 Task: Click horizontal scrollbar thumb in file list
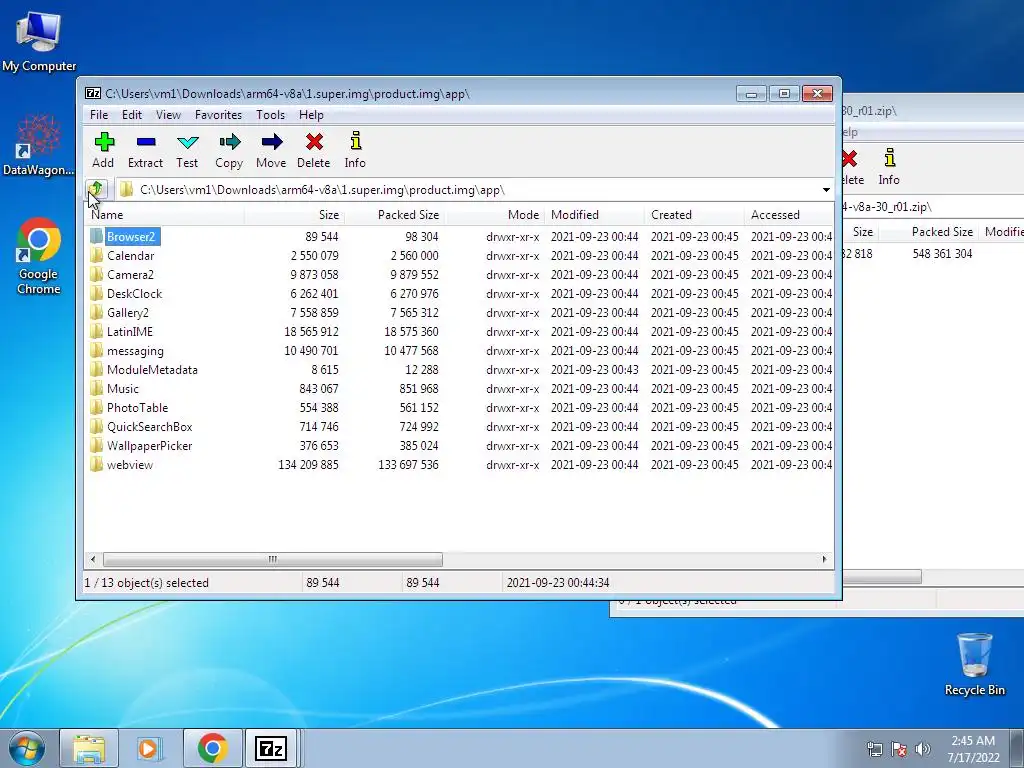tap(273, 560)
